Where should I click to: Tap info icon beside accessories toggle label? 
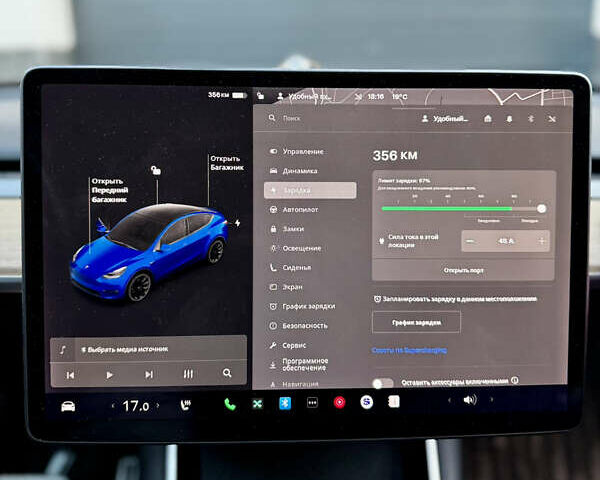tap(515, 380)
